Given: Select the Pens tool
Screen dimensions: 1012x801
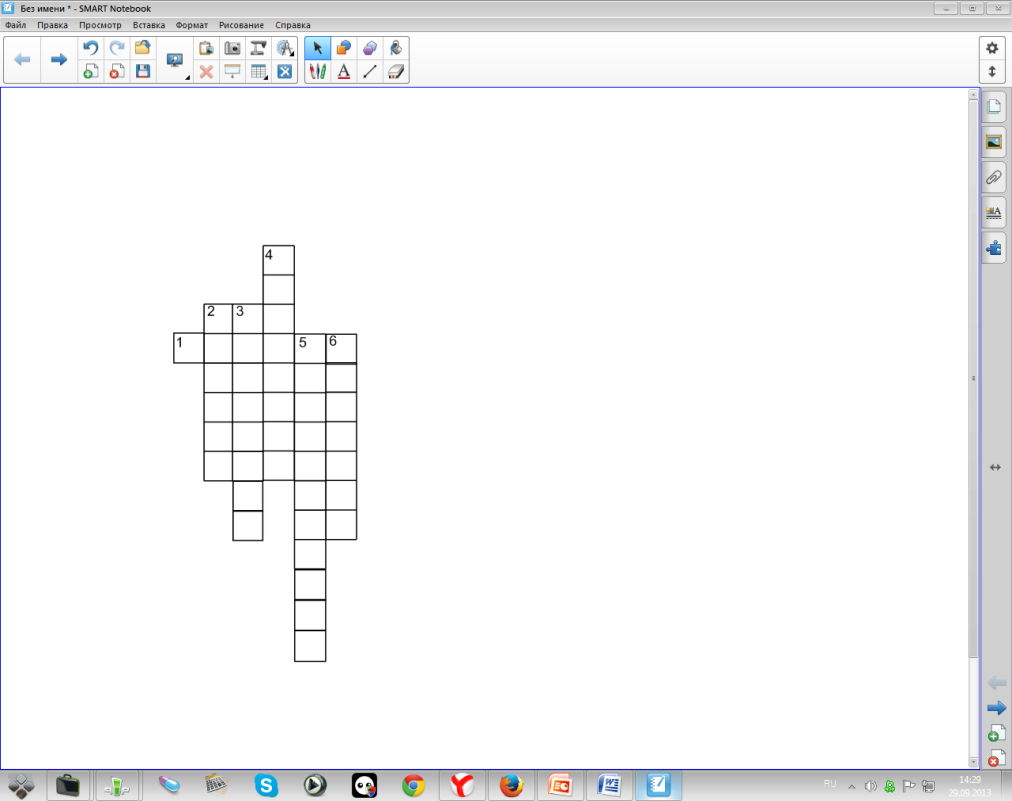Looking at the screenshot, I should pyautogui.click(x=318, y=71).
